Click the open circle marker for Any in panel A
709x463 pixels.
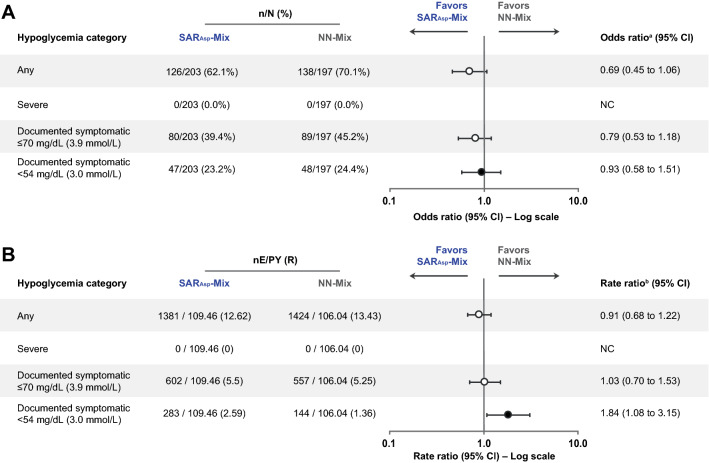(469, 71)
